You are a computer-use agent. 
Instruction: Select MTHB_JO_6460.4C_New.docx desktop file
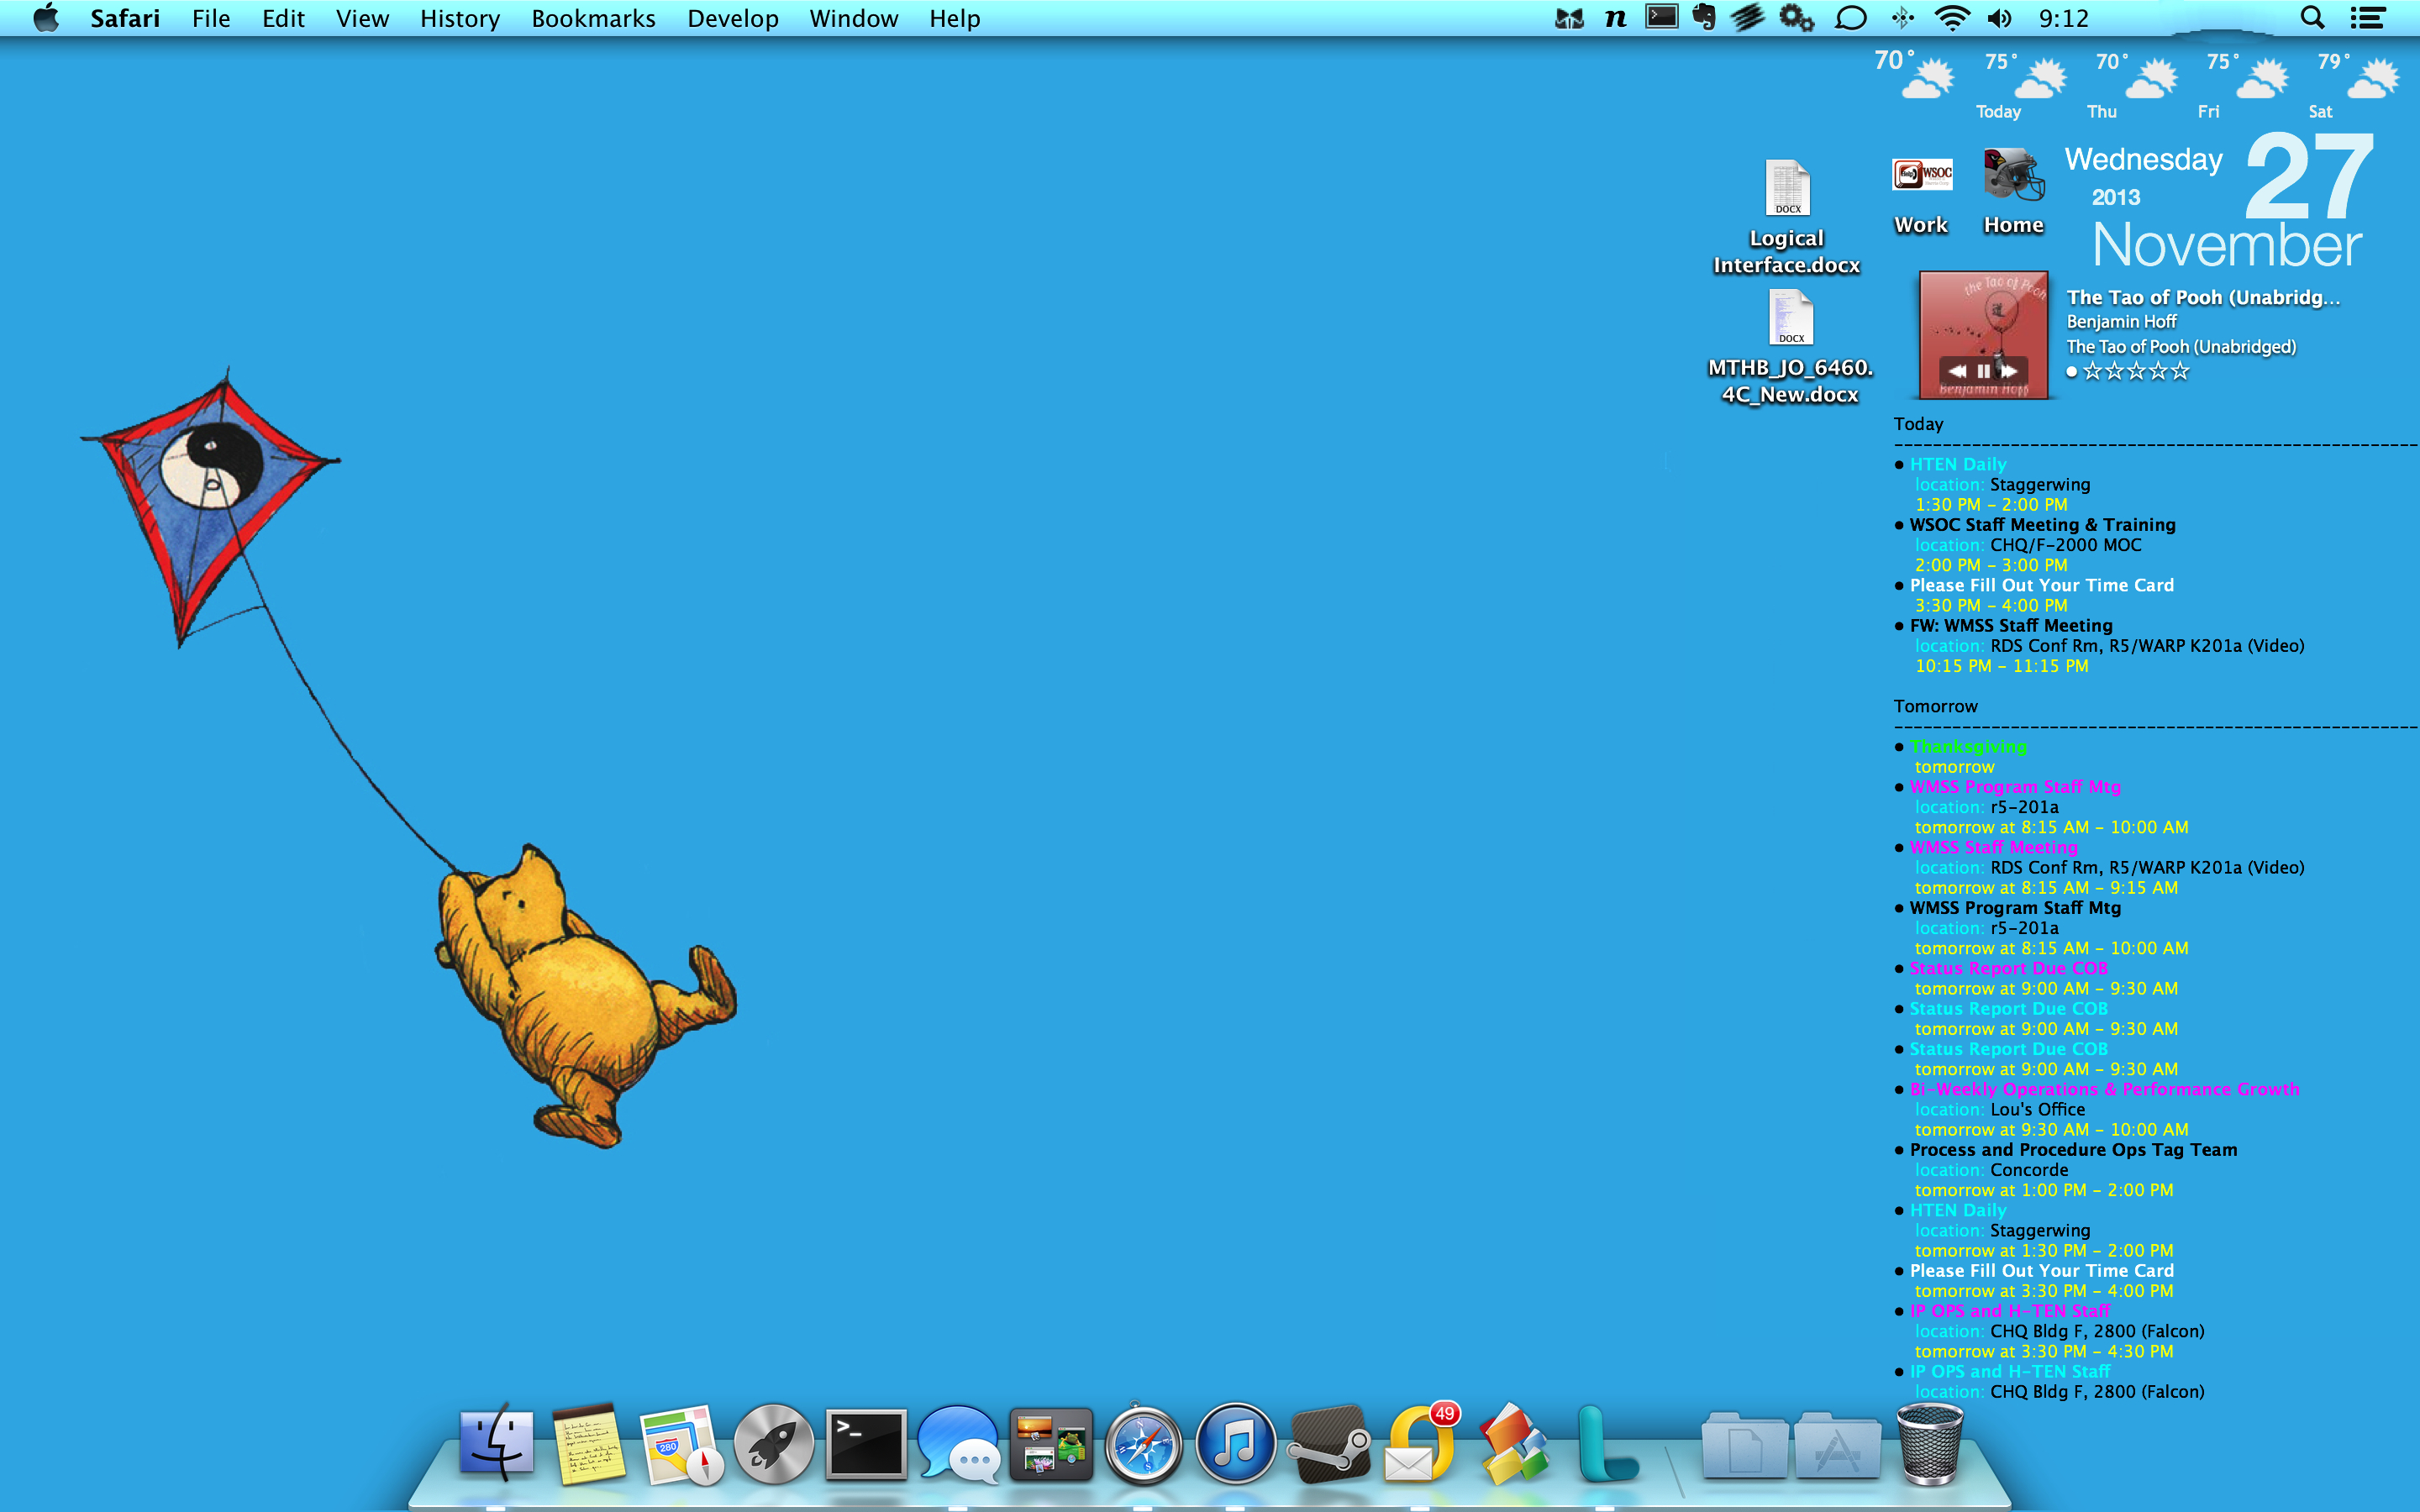click(1790, 346)
